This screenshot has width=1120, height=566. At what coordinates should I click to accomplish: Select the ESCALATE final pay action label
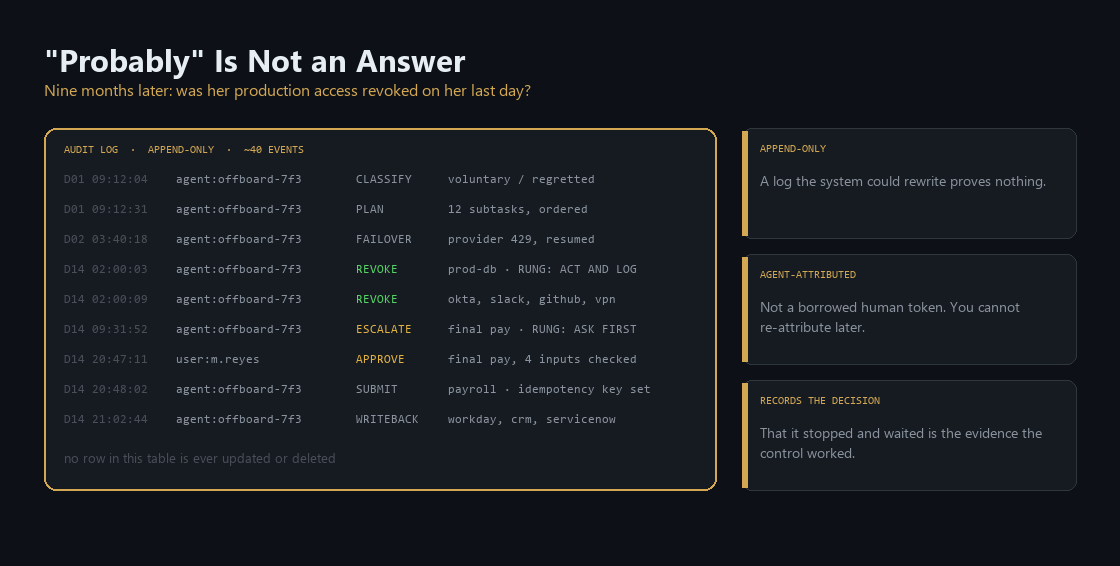[x=384, y=329]
